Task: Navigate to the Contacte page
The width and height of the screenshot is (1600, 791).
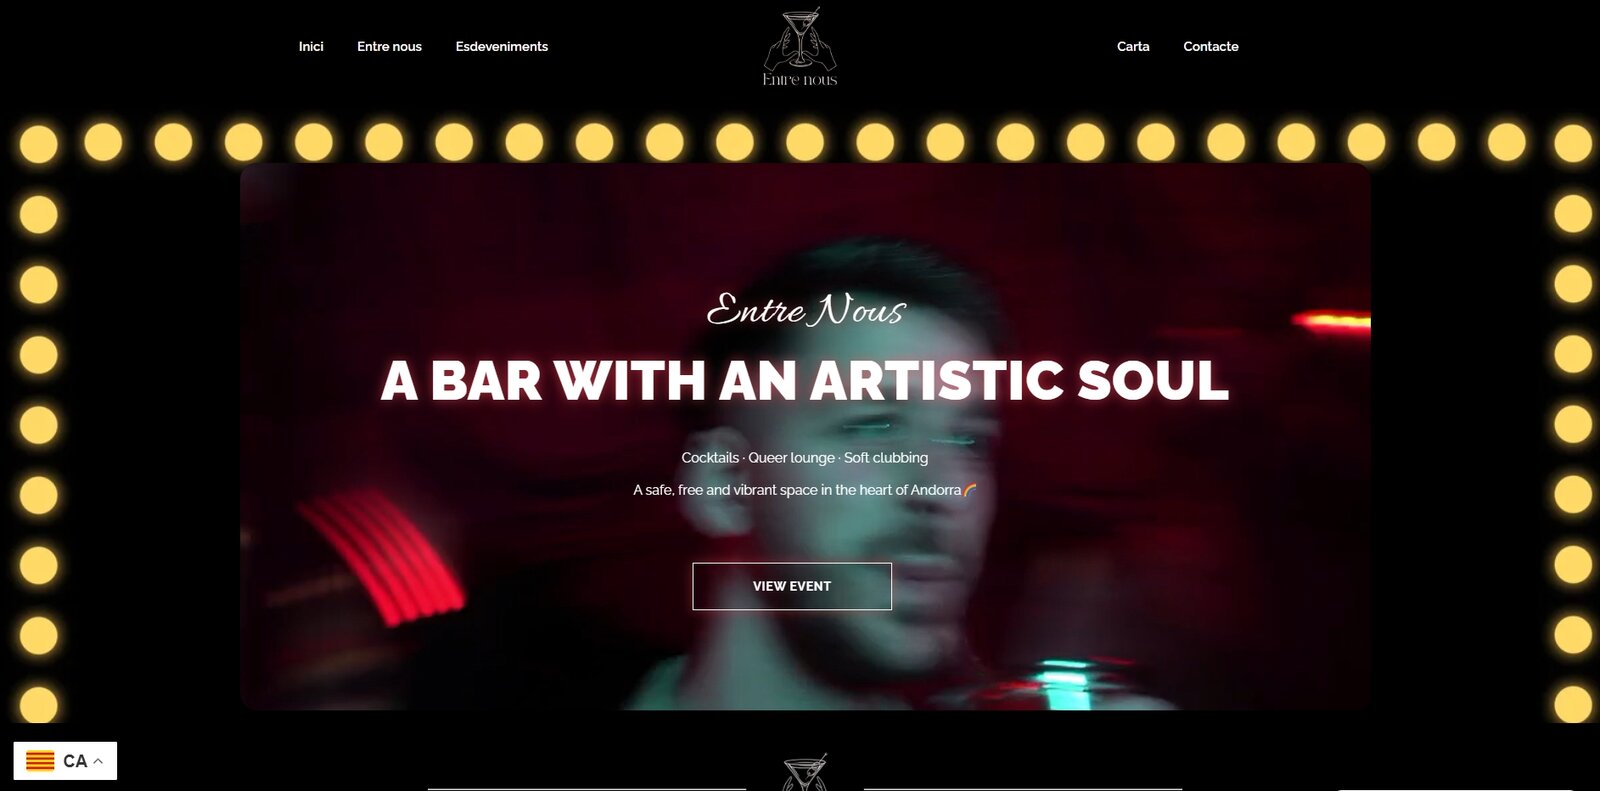Action: pos(1211,46)
